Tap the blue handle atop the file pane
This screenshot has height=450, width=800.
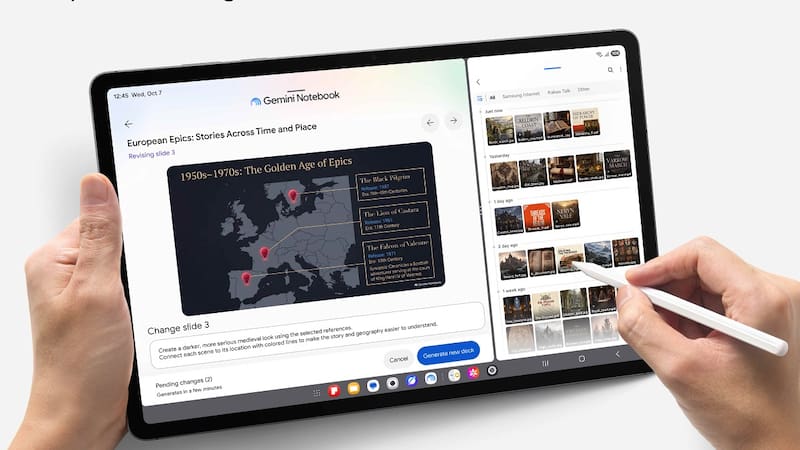point(552,67)
